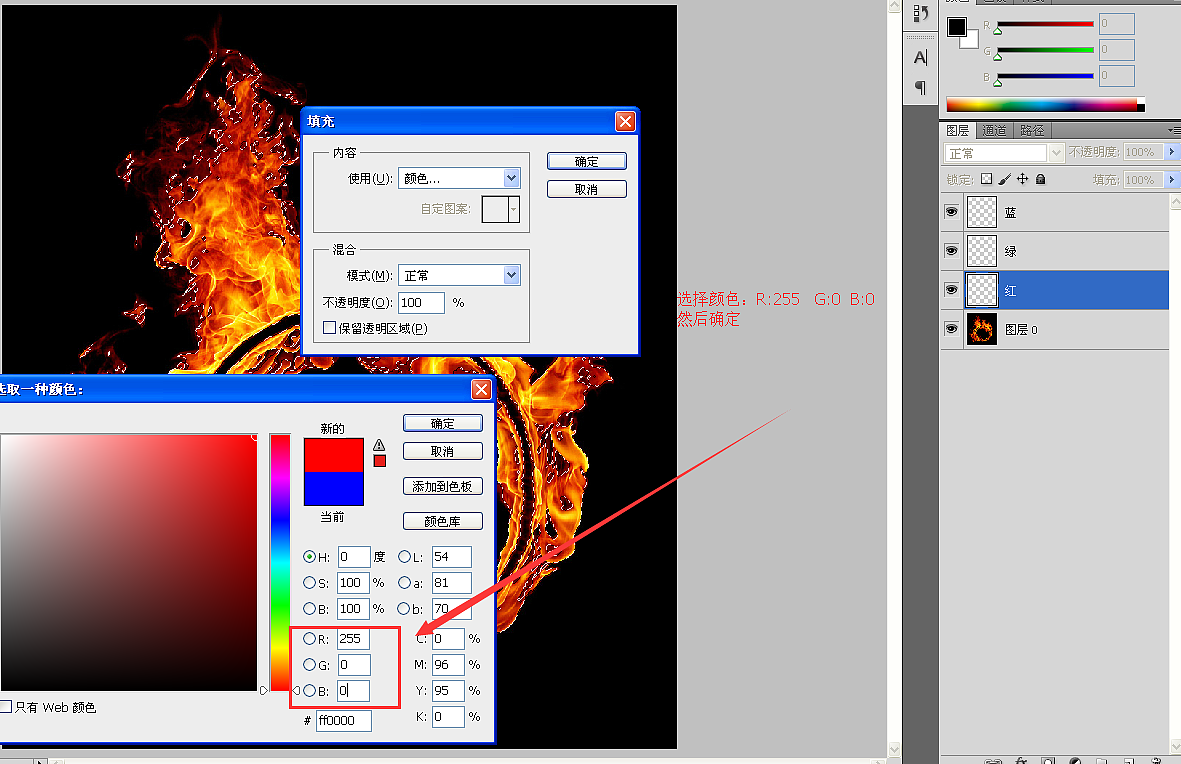Click the hex color field ff0000
The width and height of the screenshot is (1181, 764).
point(343,720)
